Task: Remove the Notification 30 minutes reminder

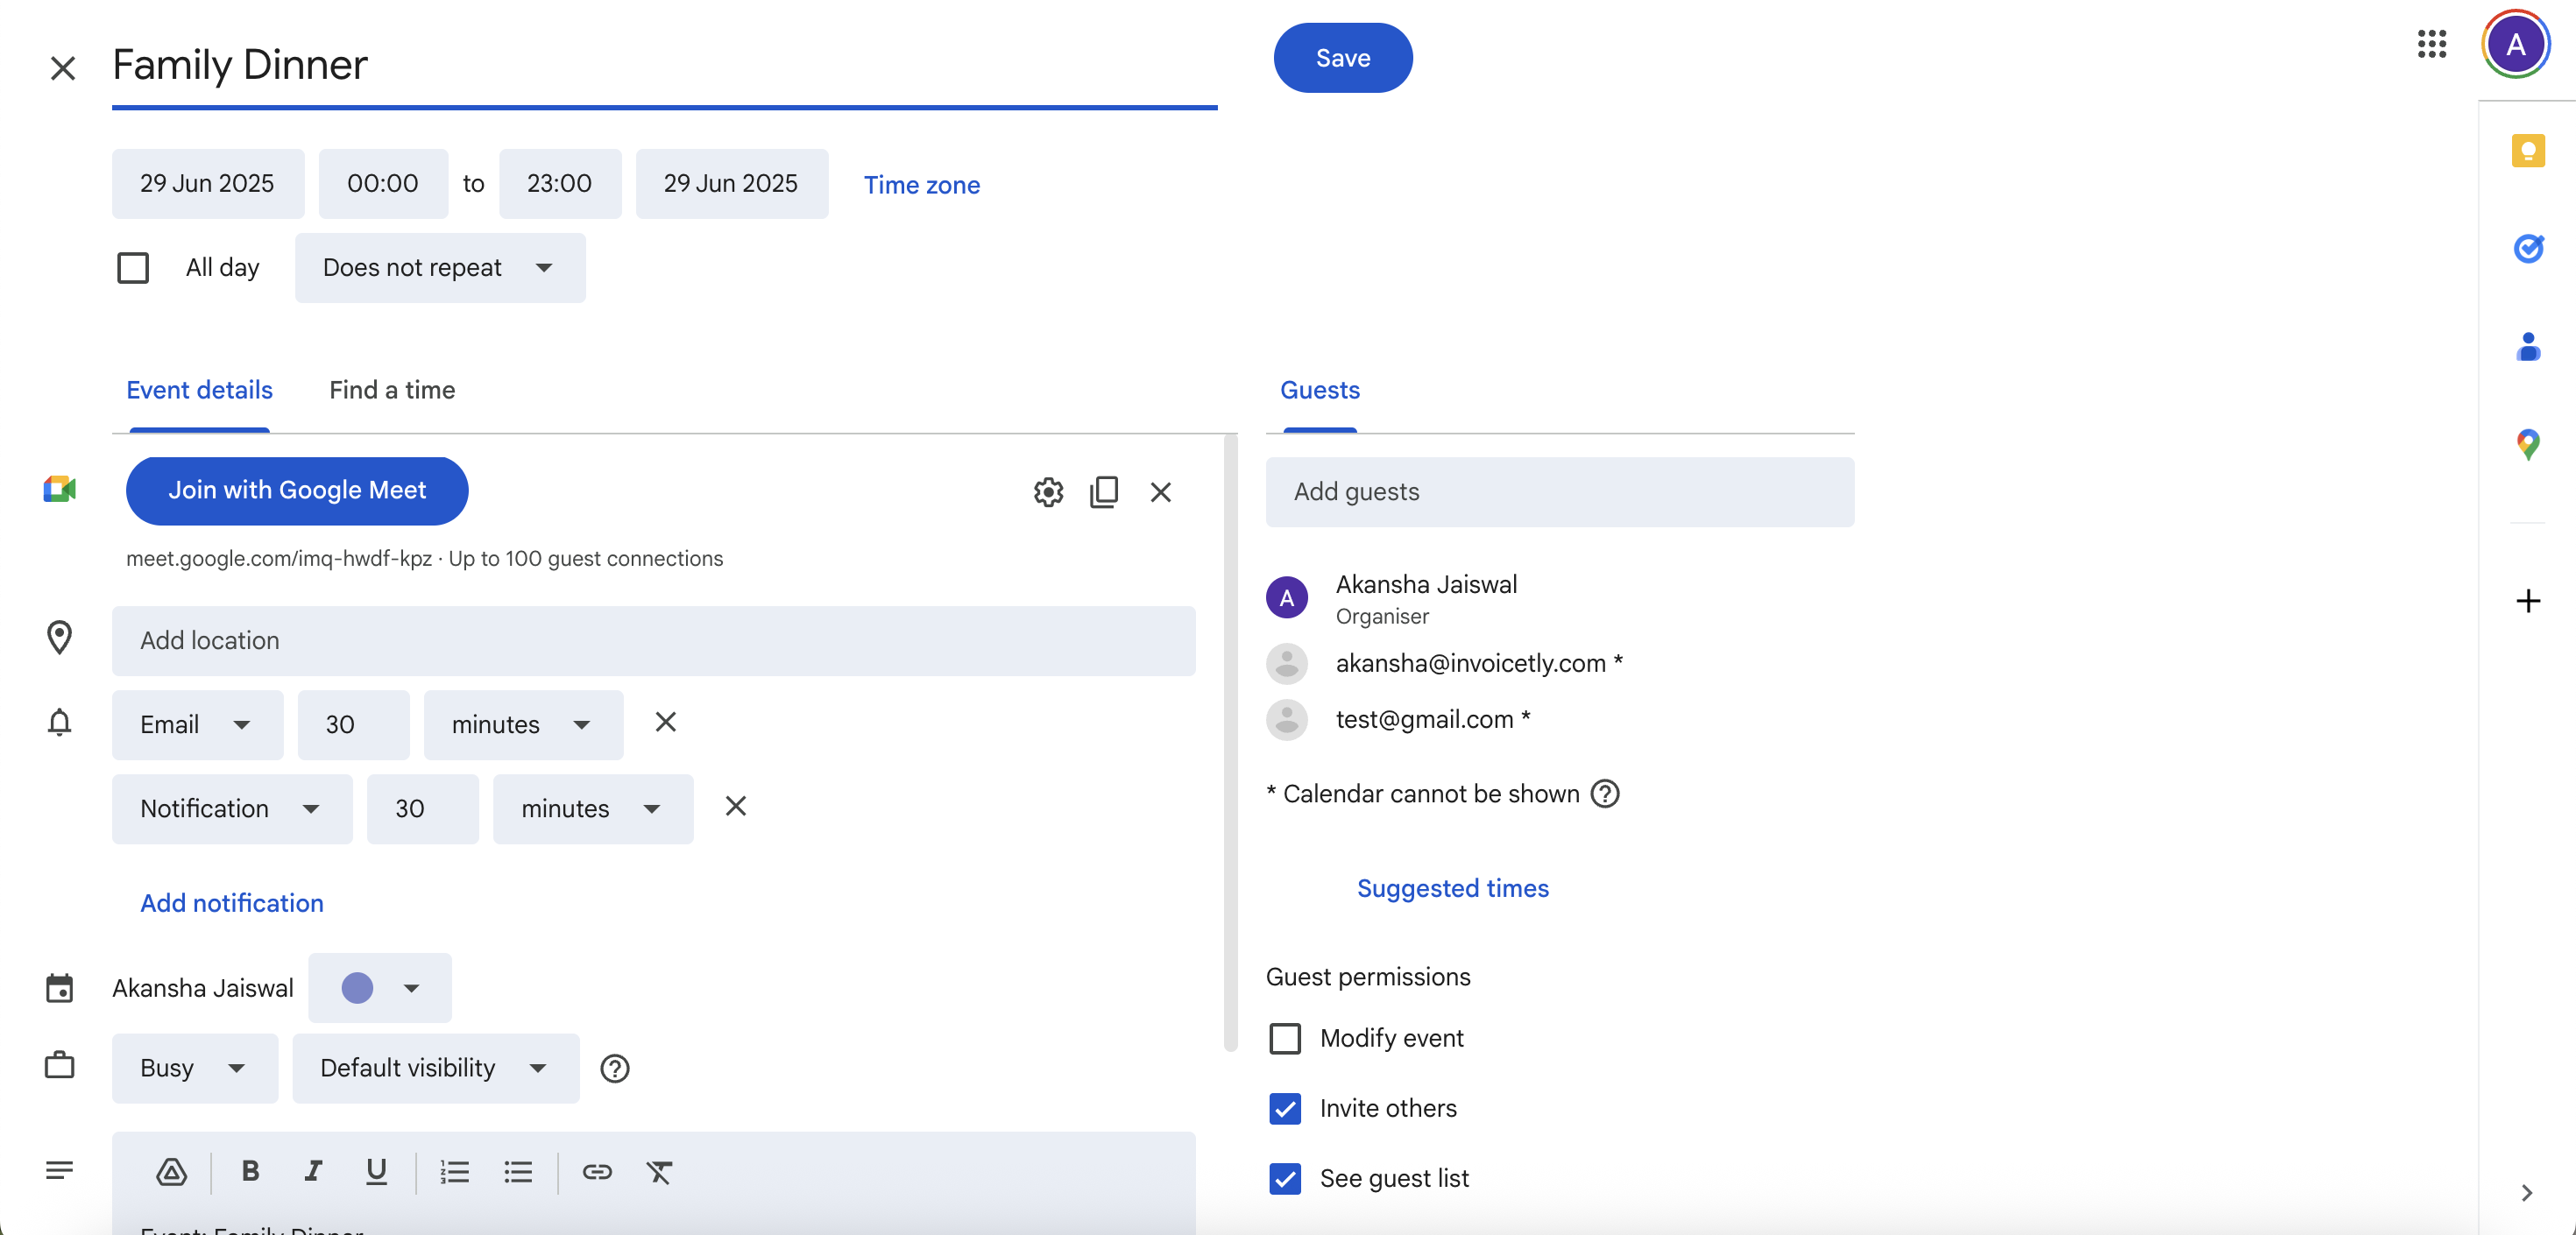Action: pos(736,806)
